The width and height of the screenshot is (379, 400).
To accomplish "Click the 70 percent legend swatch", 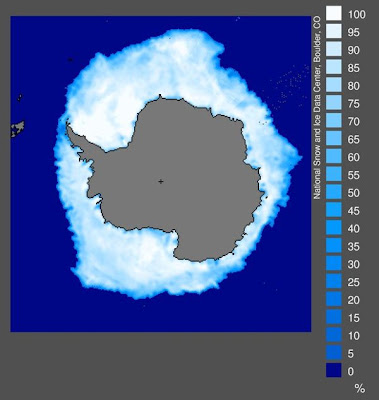I will pyautogui.click(x=334, y=120).
